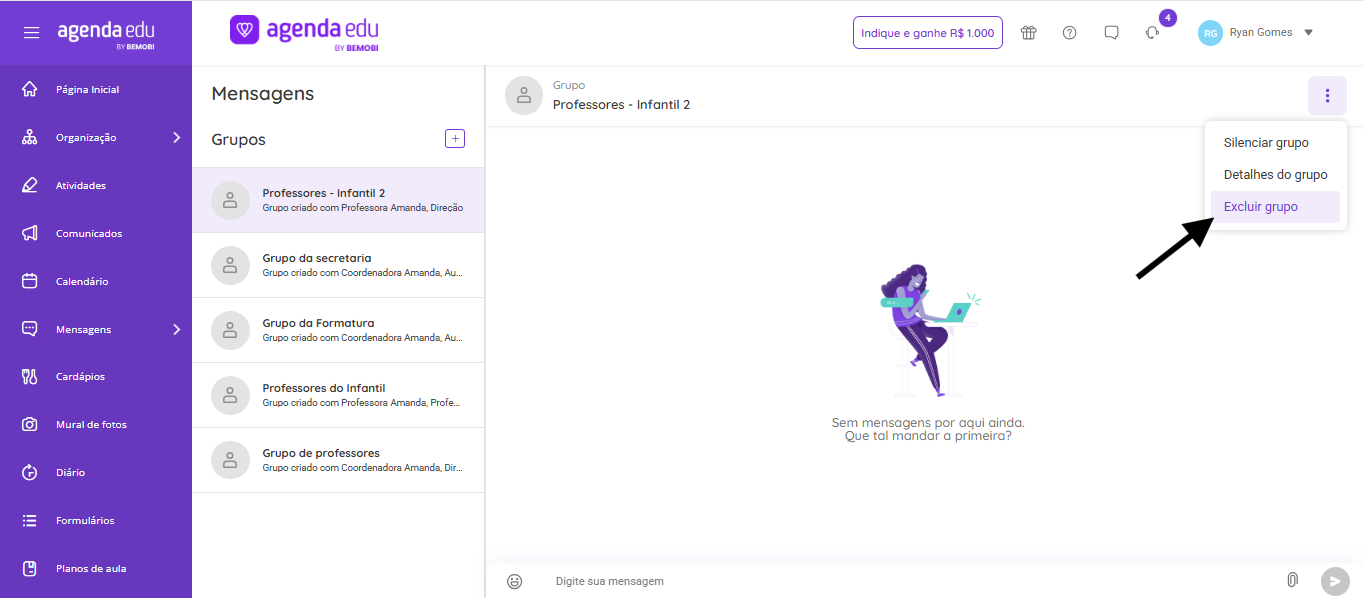
Task: Click the Organização hierarchy icon
Action: pyautogui.click(x=30, y=137)
